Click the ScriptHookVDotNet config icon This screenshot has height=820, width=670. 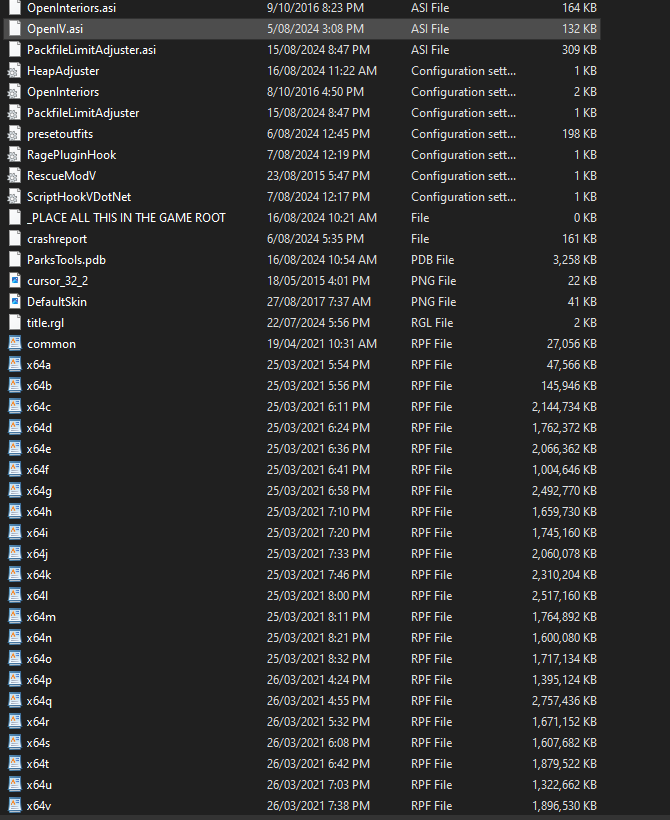pyautogui.click(x=15, y=197)
